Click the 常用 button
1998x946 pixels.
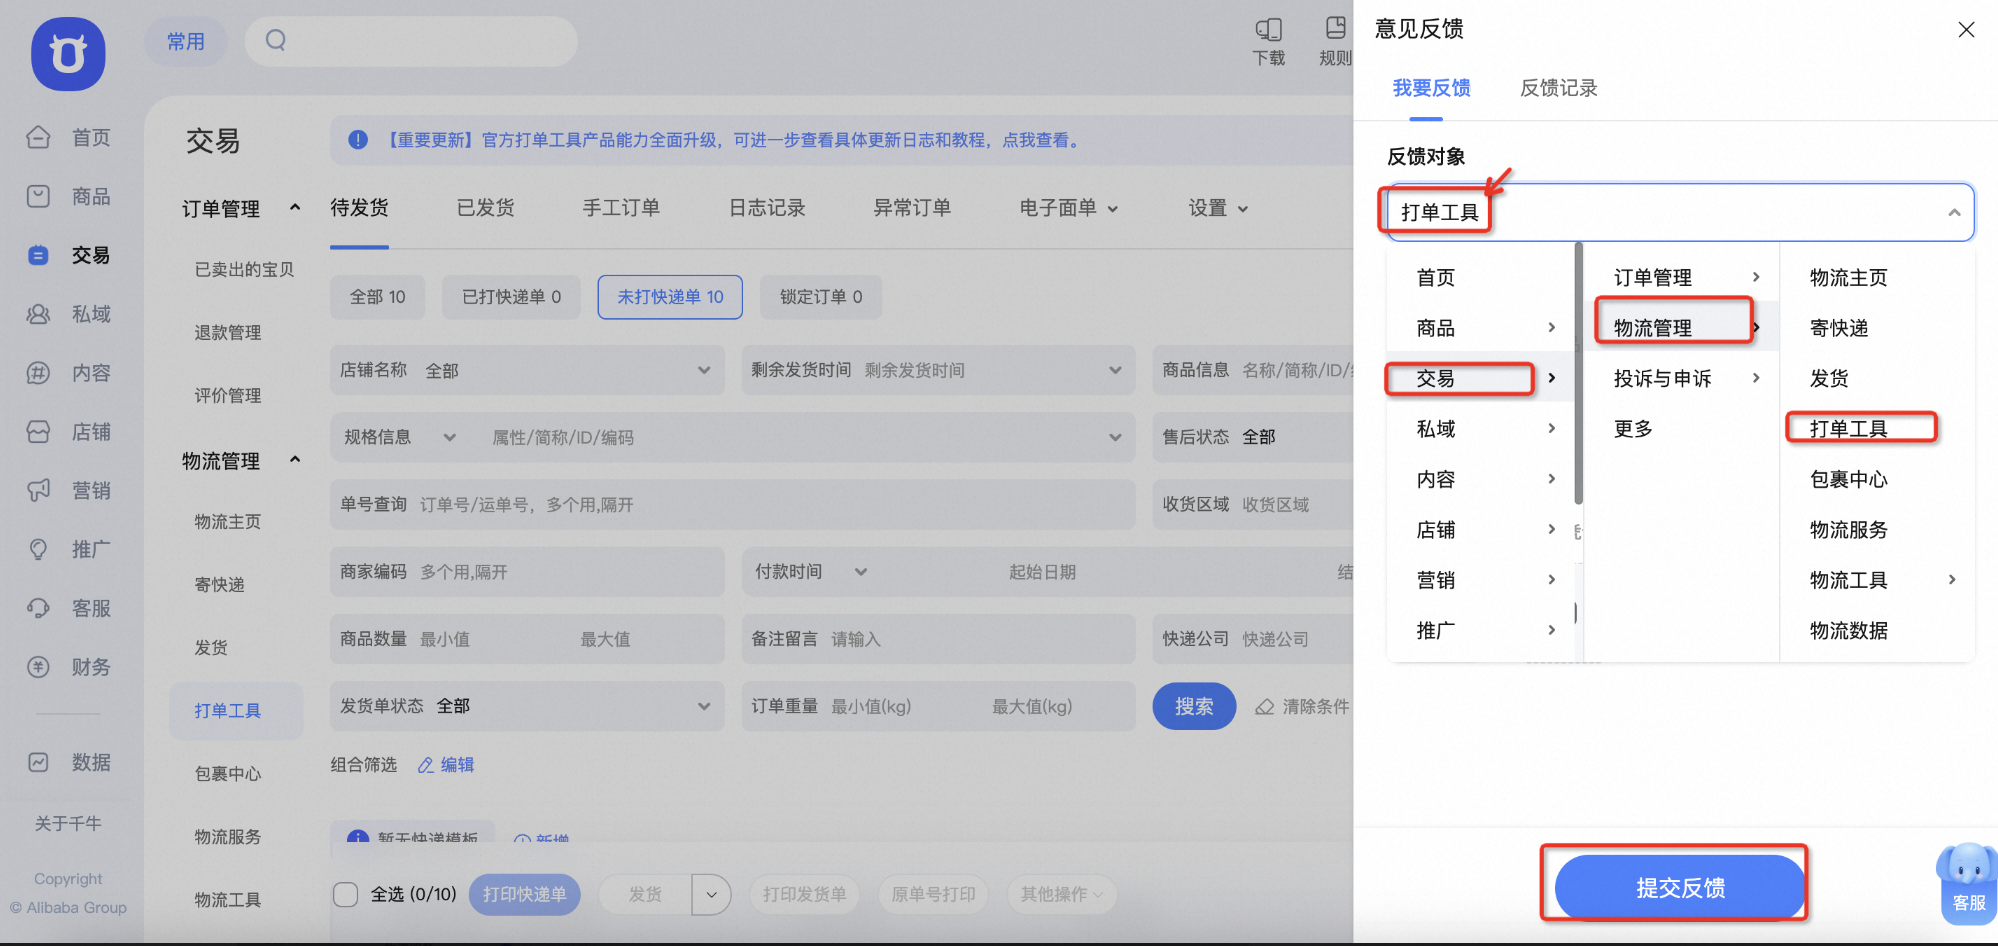pyautogui.click(x=186, y=41)
